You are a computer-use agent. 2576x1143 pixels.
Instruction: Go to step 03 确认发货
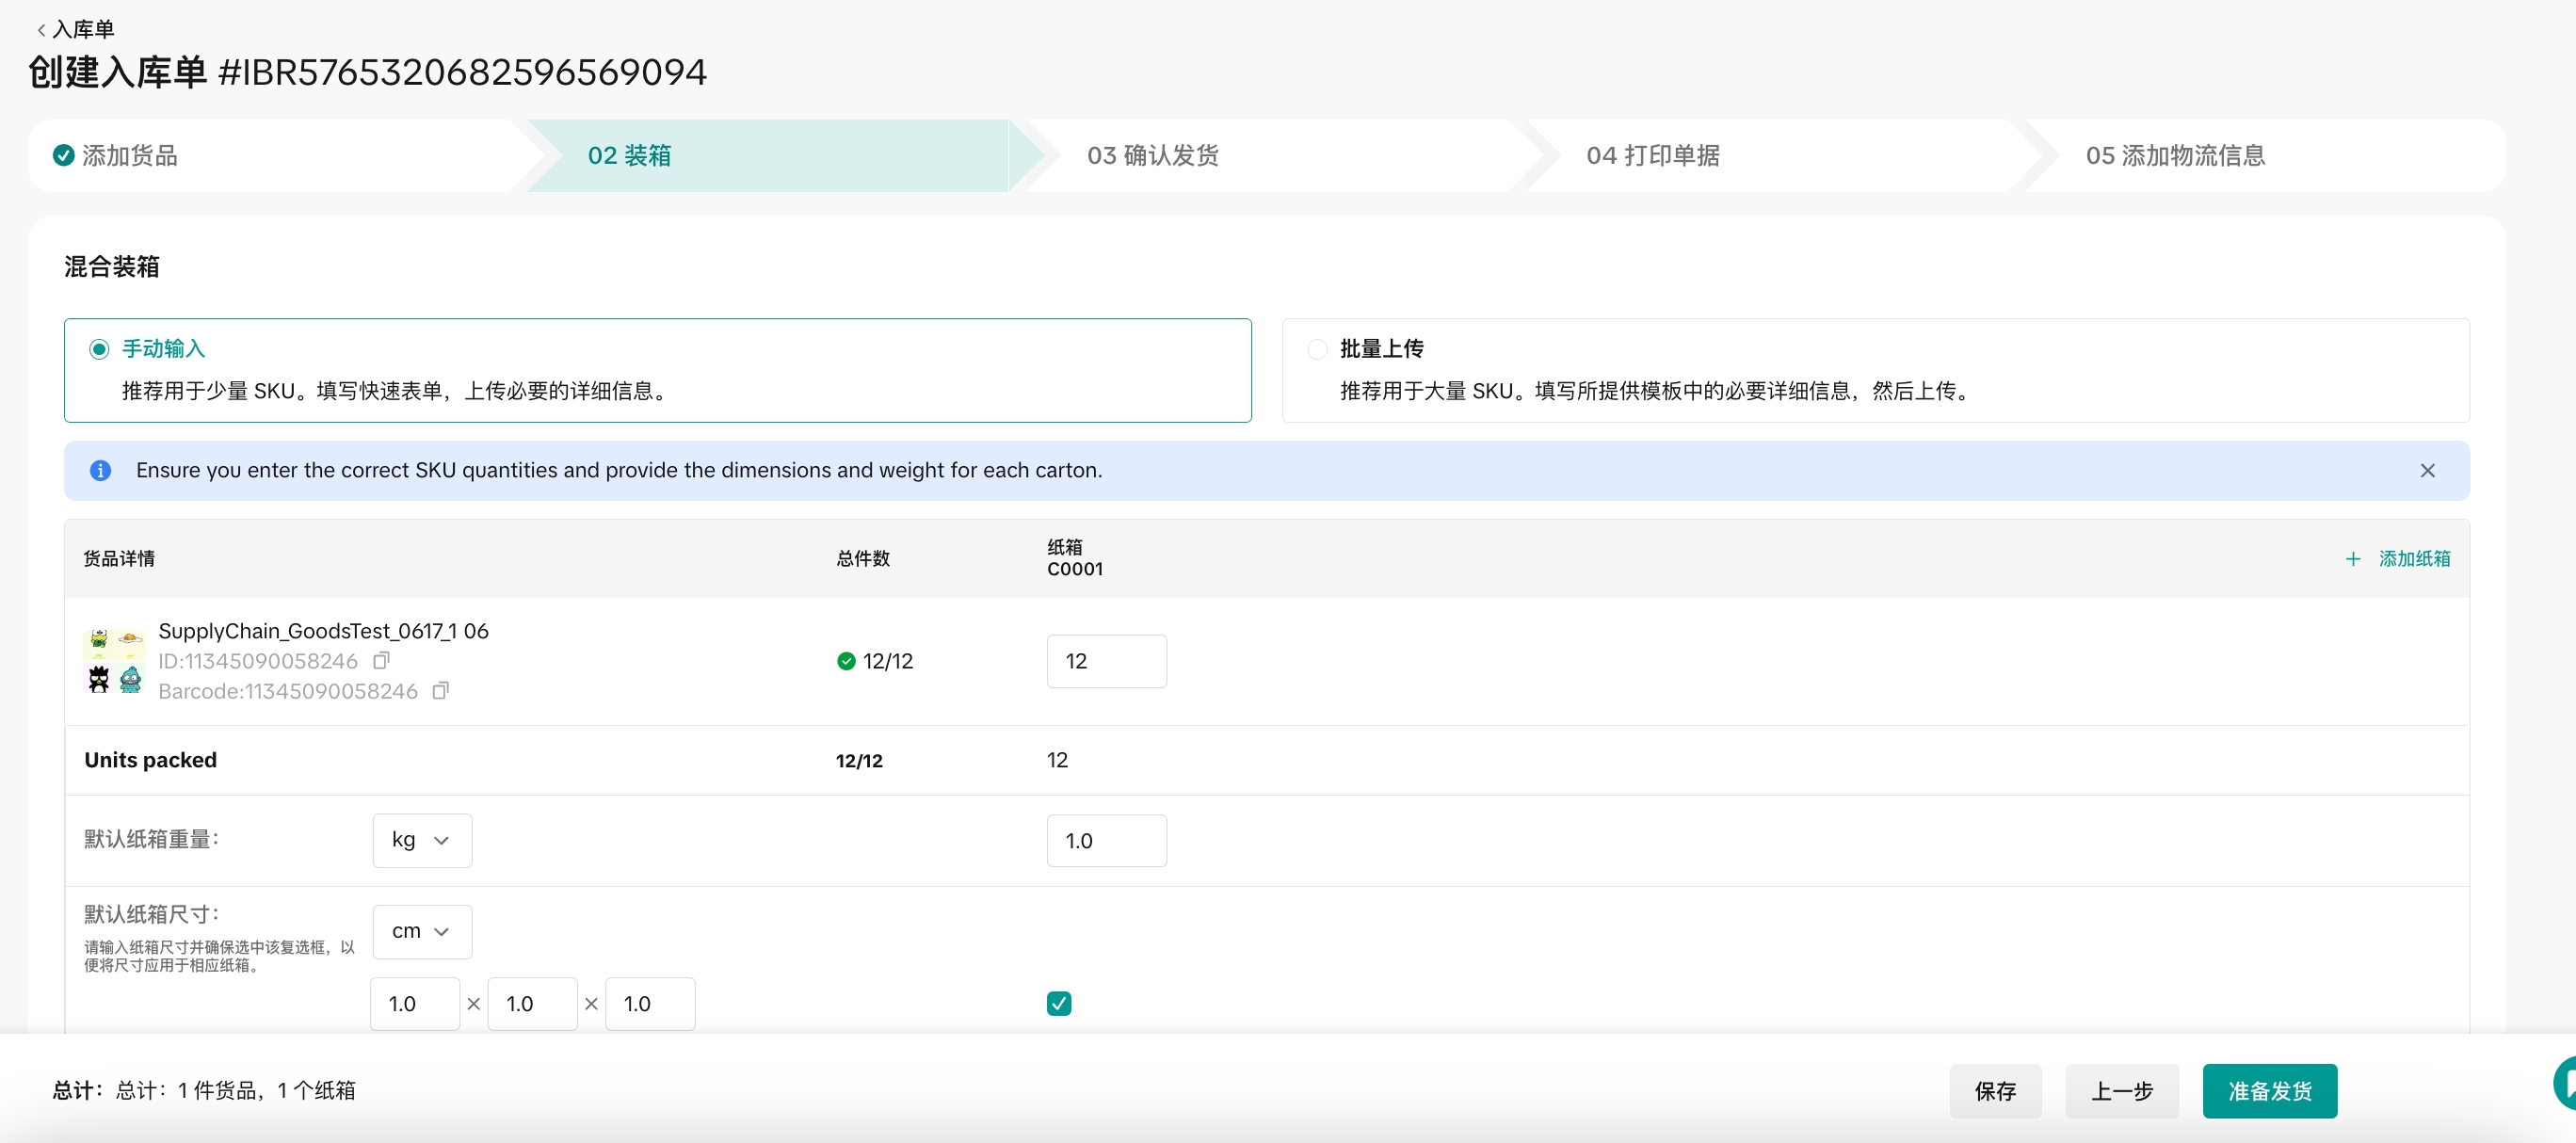pos(1152,155)
